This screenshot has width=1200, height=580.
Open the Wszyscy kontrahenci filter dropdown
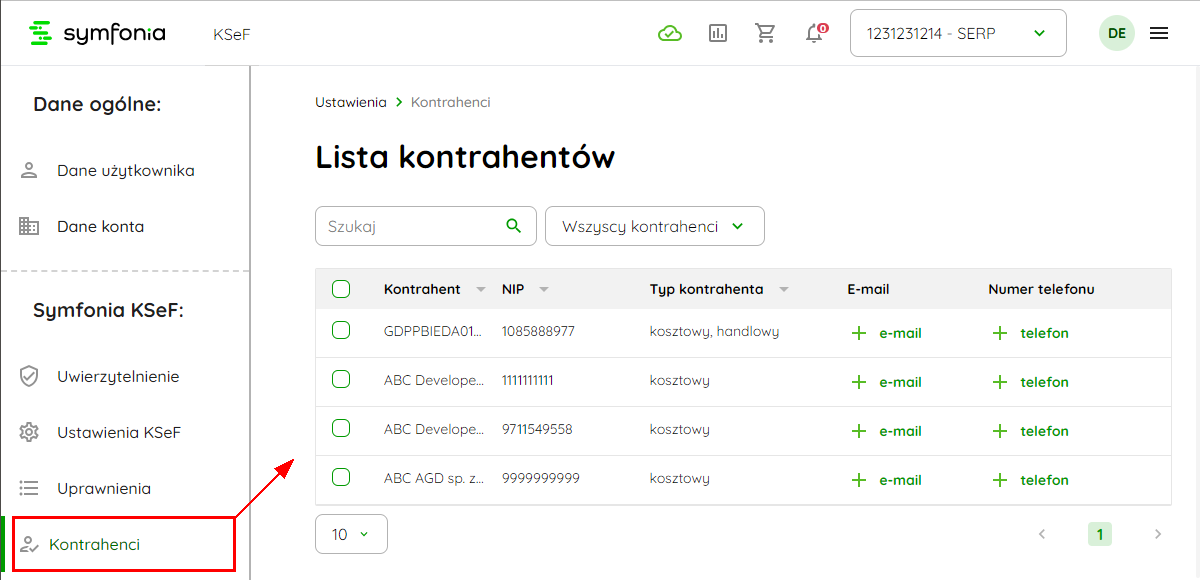[x=654, y=226]
